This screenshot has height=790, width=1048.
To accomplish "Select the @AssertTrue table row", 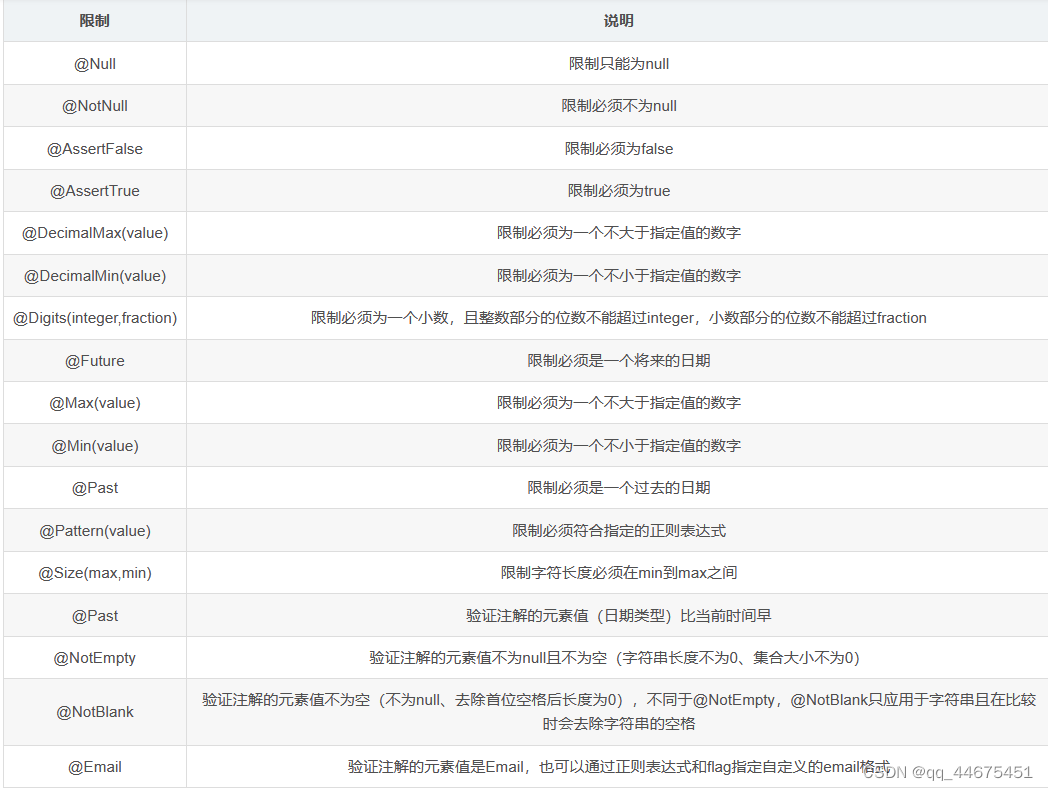I will click(94, 190).
